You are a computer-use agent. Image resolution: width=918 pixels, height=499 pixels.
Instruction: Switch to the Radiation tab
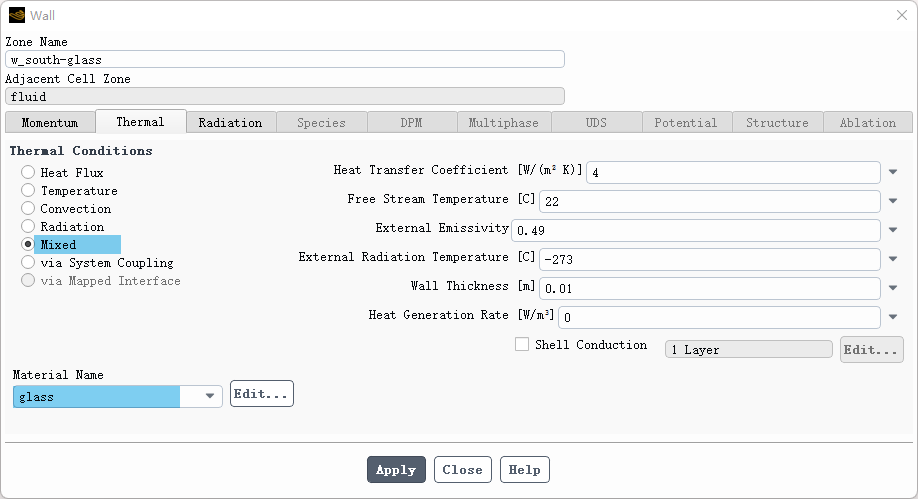coord(230,123)
